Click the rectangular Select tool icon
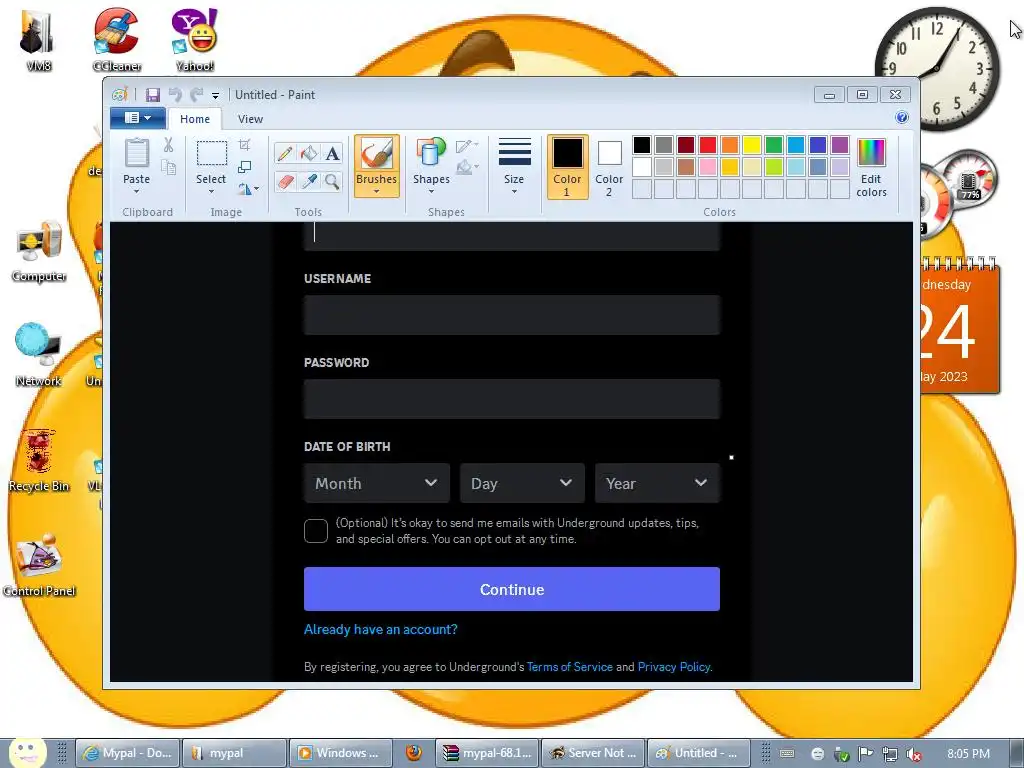Screen dimensions: 1024x768 click(212, 154)
